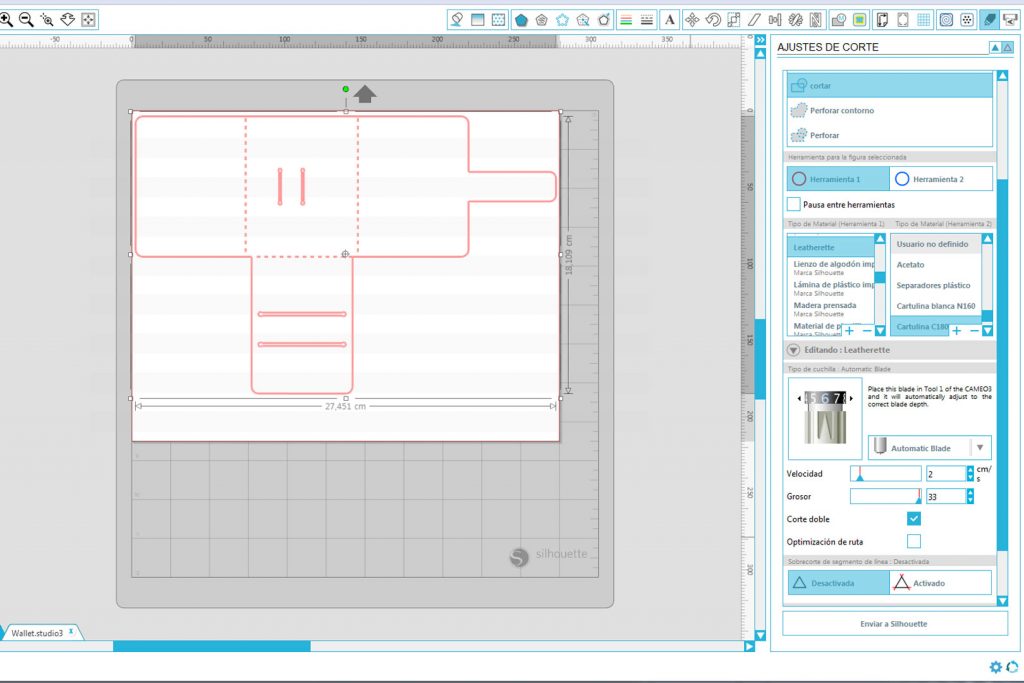Open the Shear parallelogram icon
The width and height of the screenshot is (1024, 683).
point(754,20)
